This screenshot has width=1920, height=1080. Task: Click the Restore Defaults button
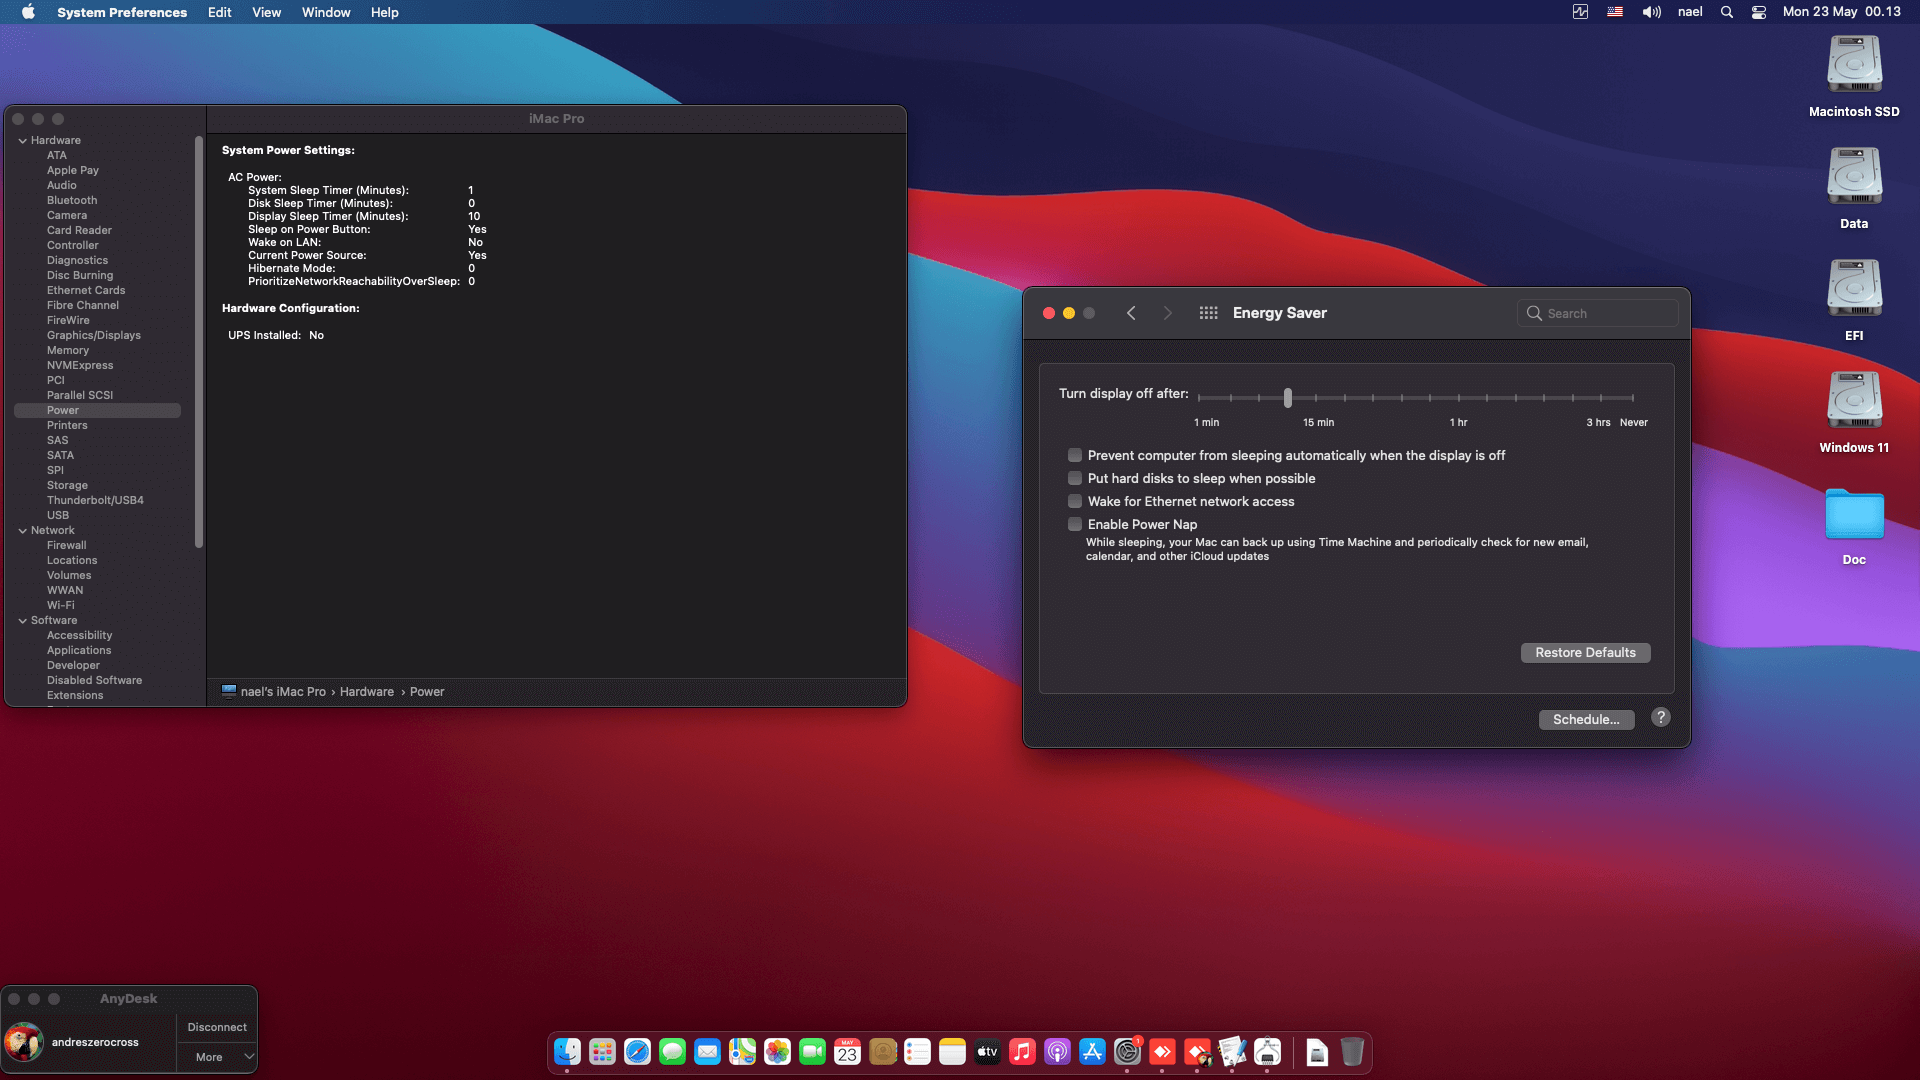point(1585,653)
